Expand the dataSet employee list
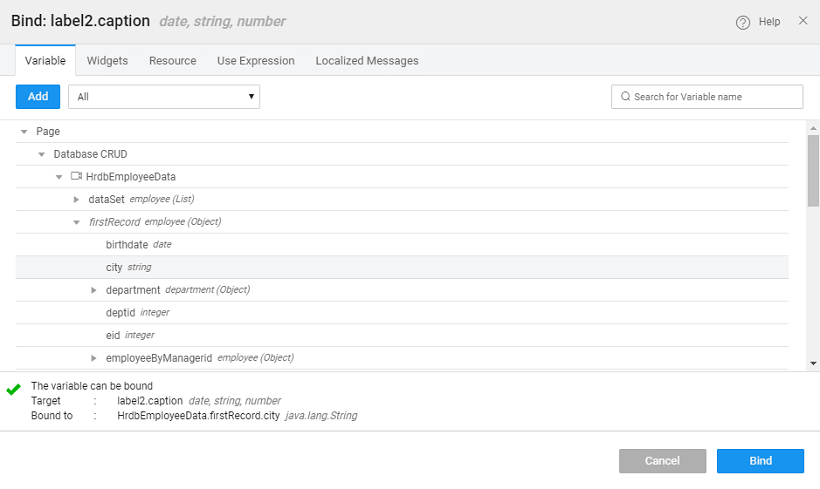This screenshot has height=489, width=820. 76,200
